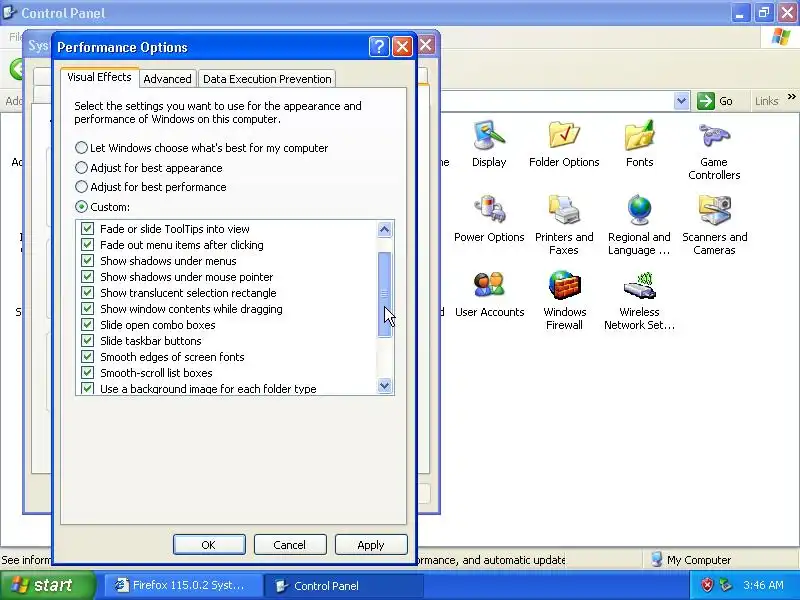Switch to the Visual Effects tab
The image size is (800, 600).
[99, 77]
